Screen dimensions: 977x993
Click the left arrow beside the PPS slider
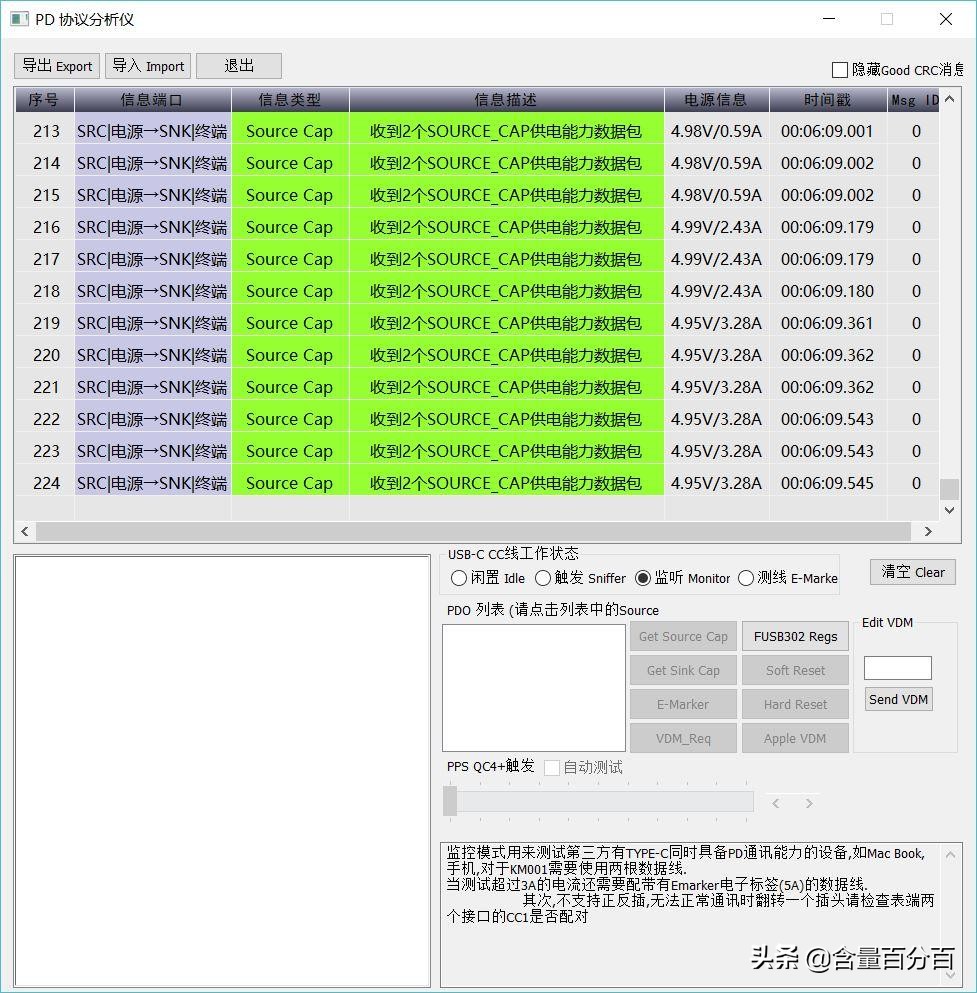click(x=777, y=802)
